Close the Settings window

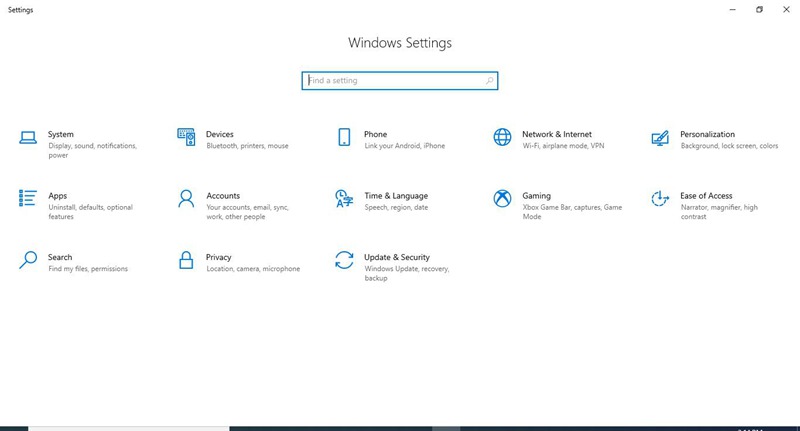coord(786,10)
